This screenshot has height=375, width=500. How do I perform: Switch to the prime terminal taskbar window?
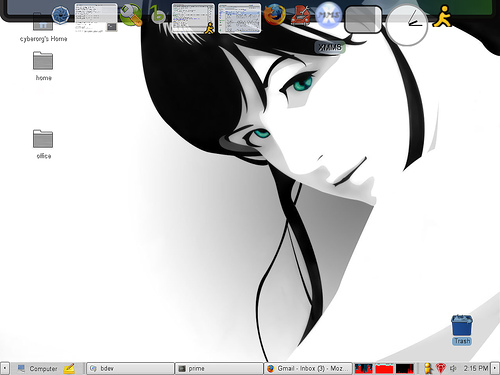219,368
